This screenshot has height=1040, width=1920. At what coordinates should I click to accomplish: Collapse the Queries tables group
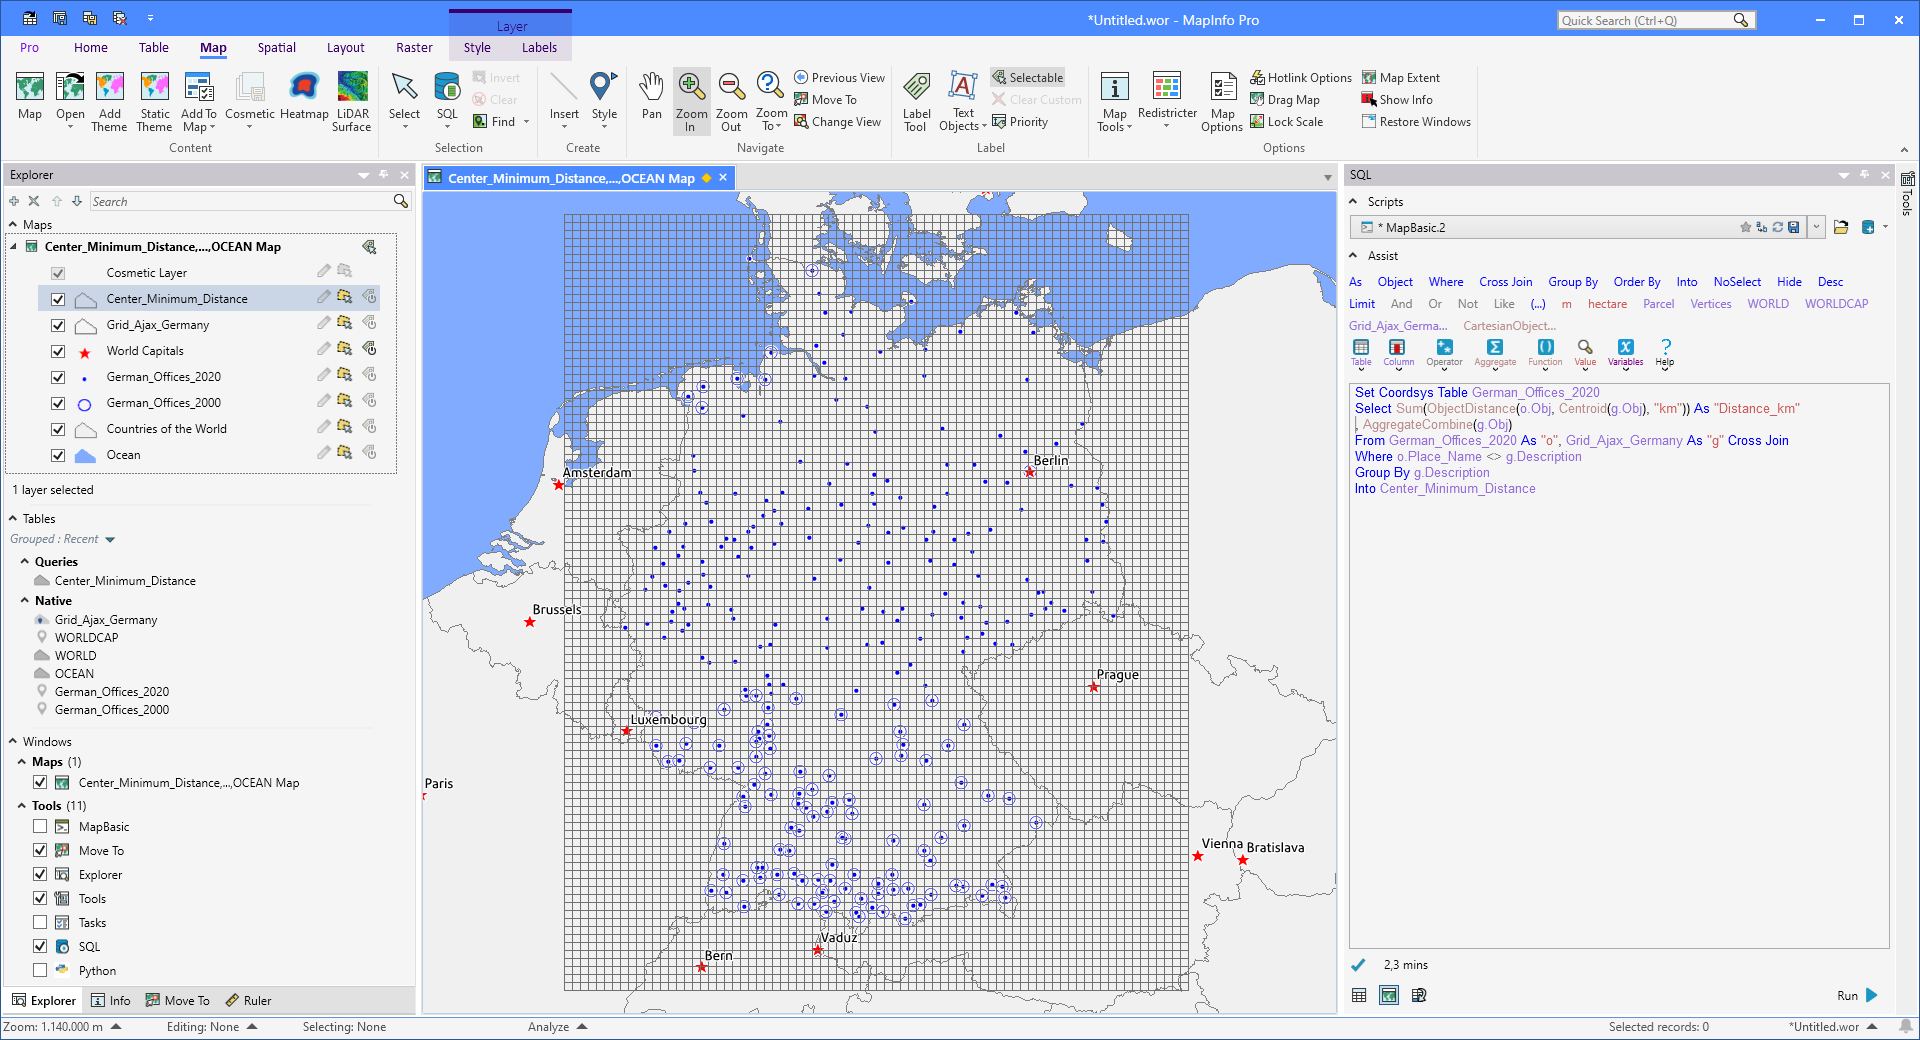point(25,562)
